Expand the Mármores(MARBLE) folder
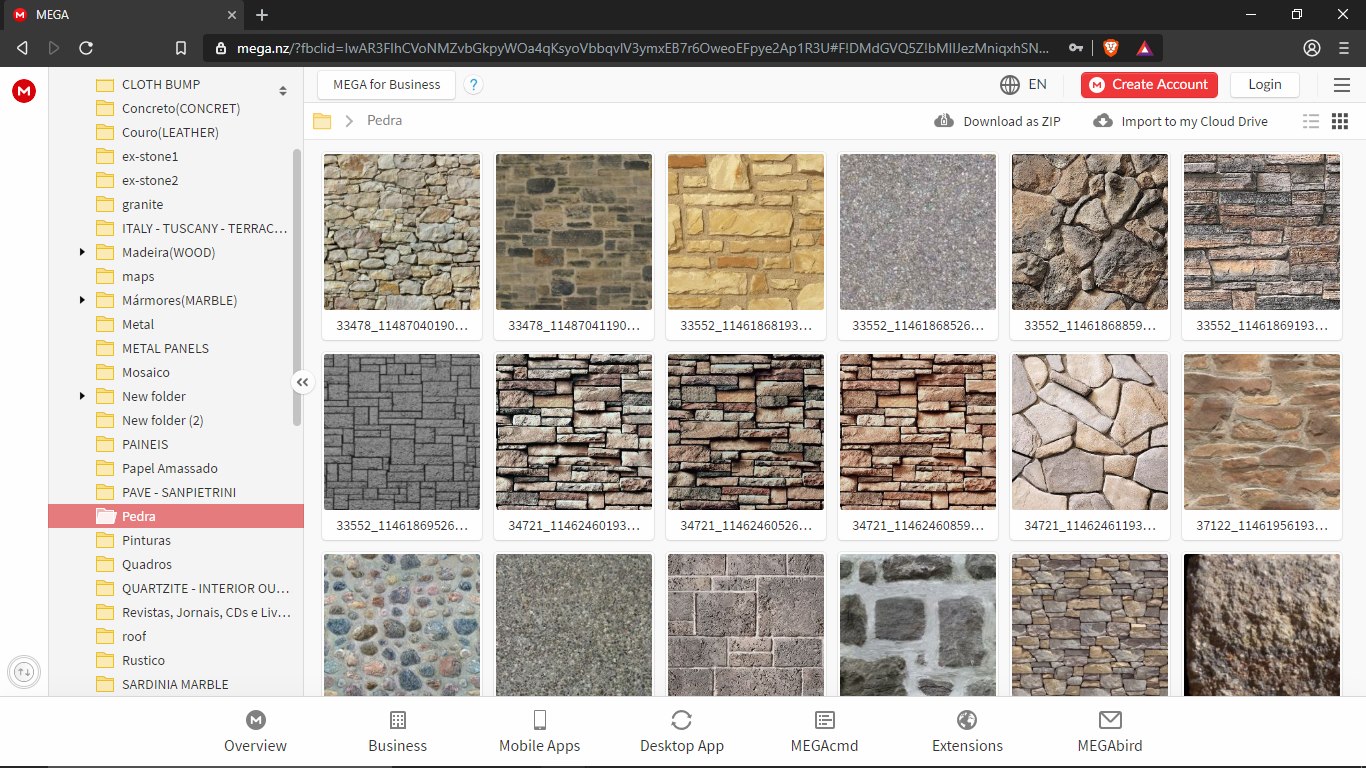This screenshot has height=768, width=1366. click(x=82, y=300)
